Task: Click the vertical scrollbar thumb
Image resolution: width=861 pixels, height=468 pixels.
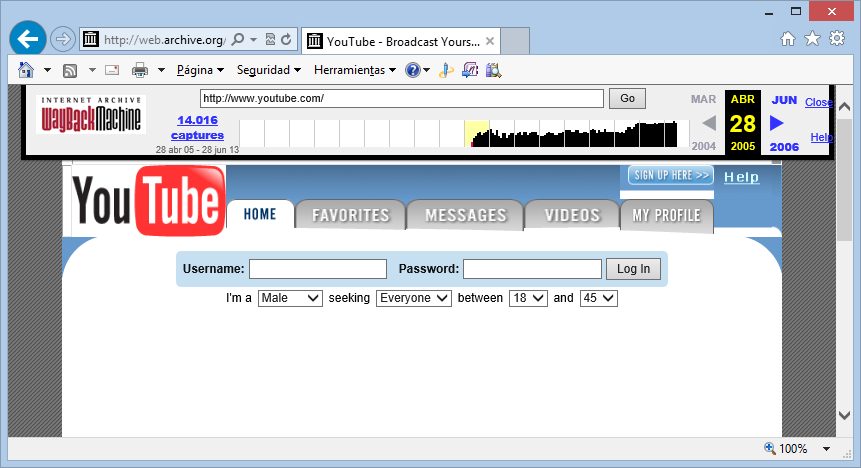Action: point(845,178)
